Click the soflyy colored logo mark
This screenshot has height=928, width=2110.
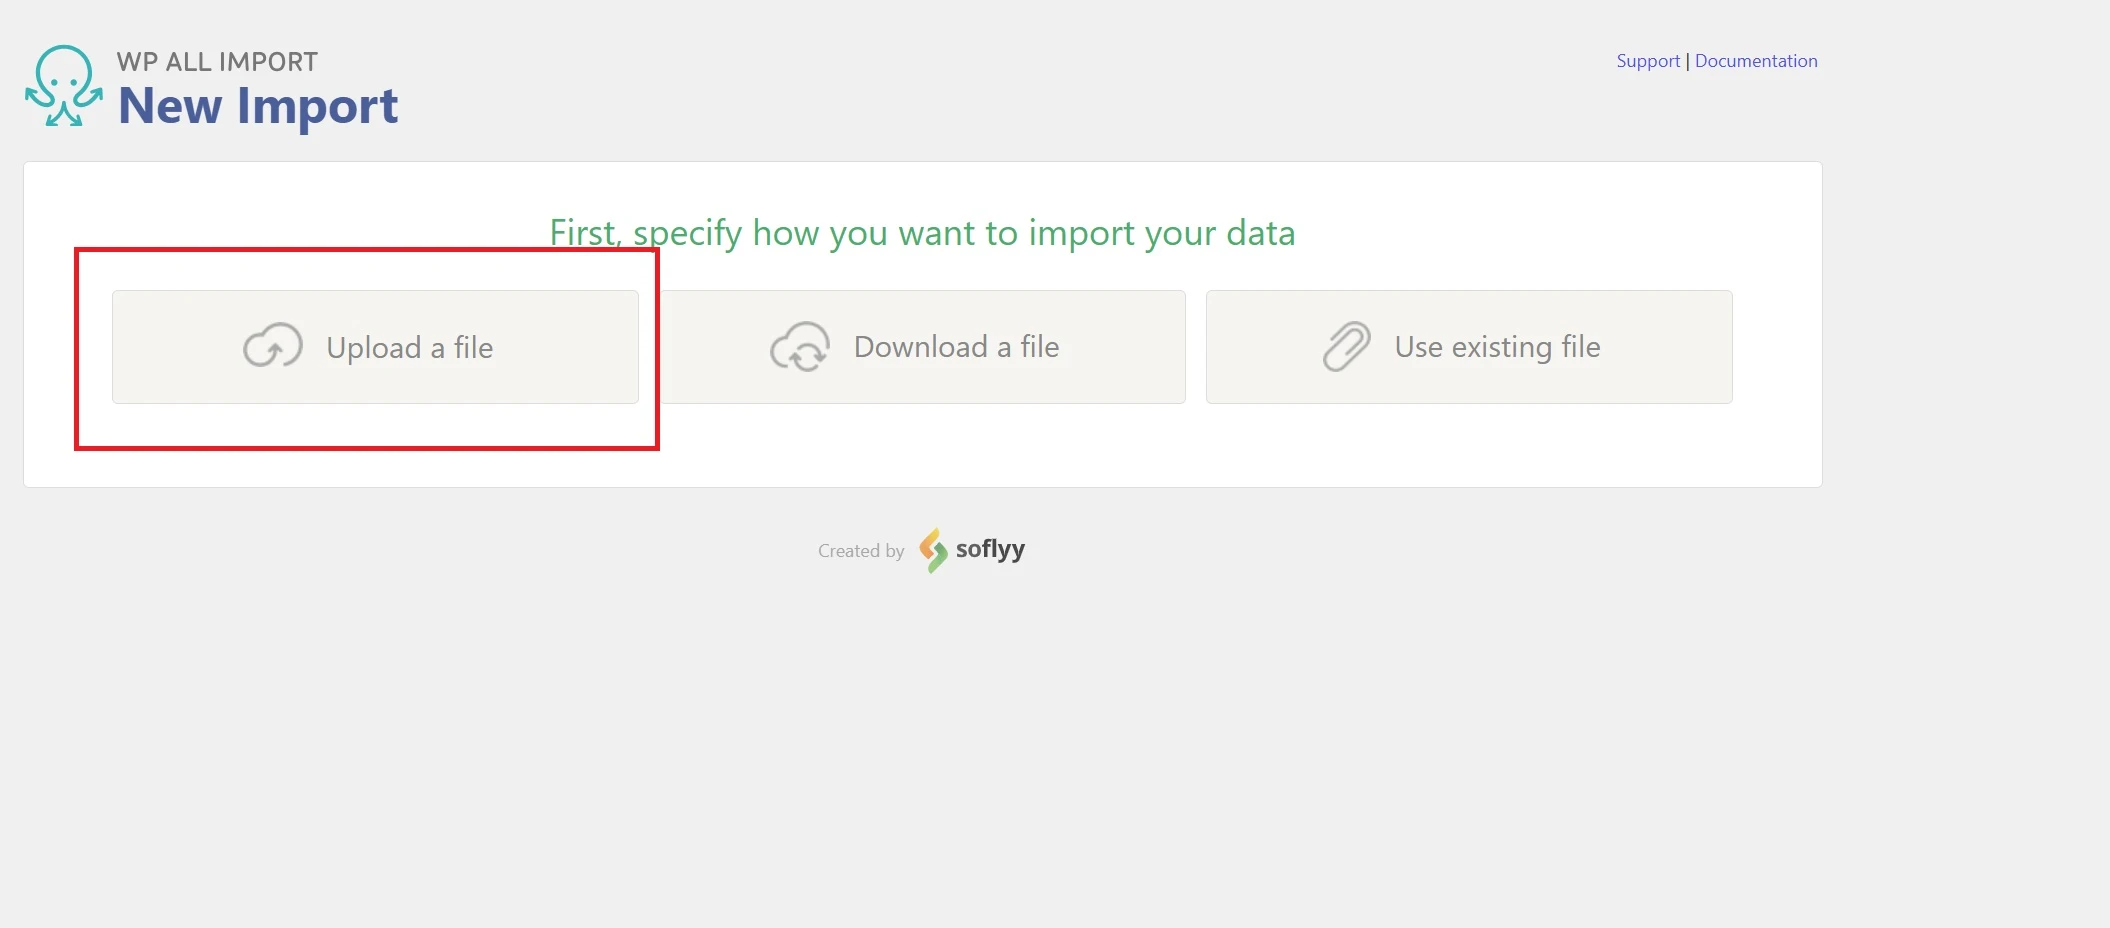coord(933,550)
